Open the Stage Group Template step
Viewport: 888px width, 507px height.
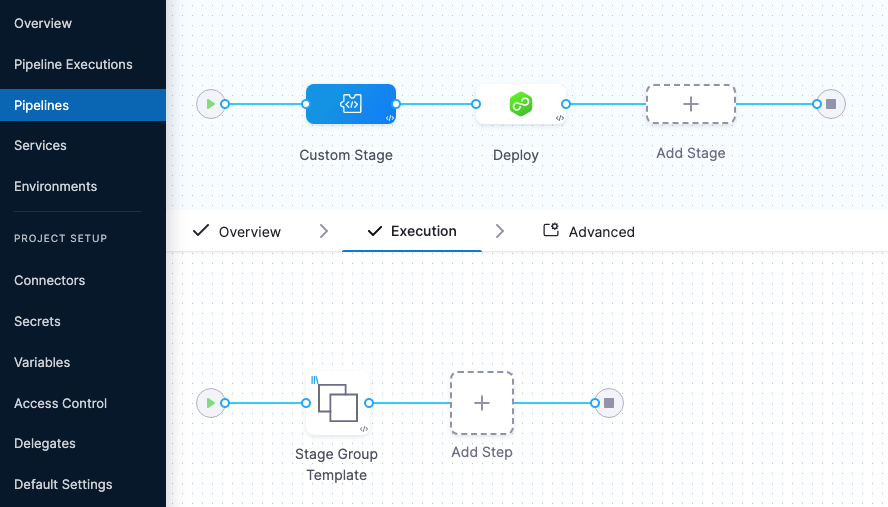tap(337, 403)
